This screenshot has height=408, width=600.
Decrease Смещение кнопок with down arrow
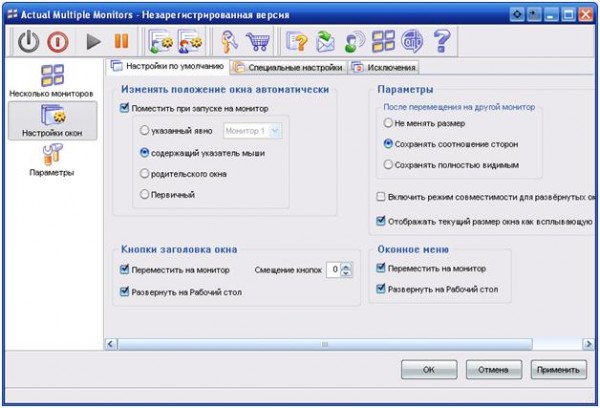point(346,273)
